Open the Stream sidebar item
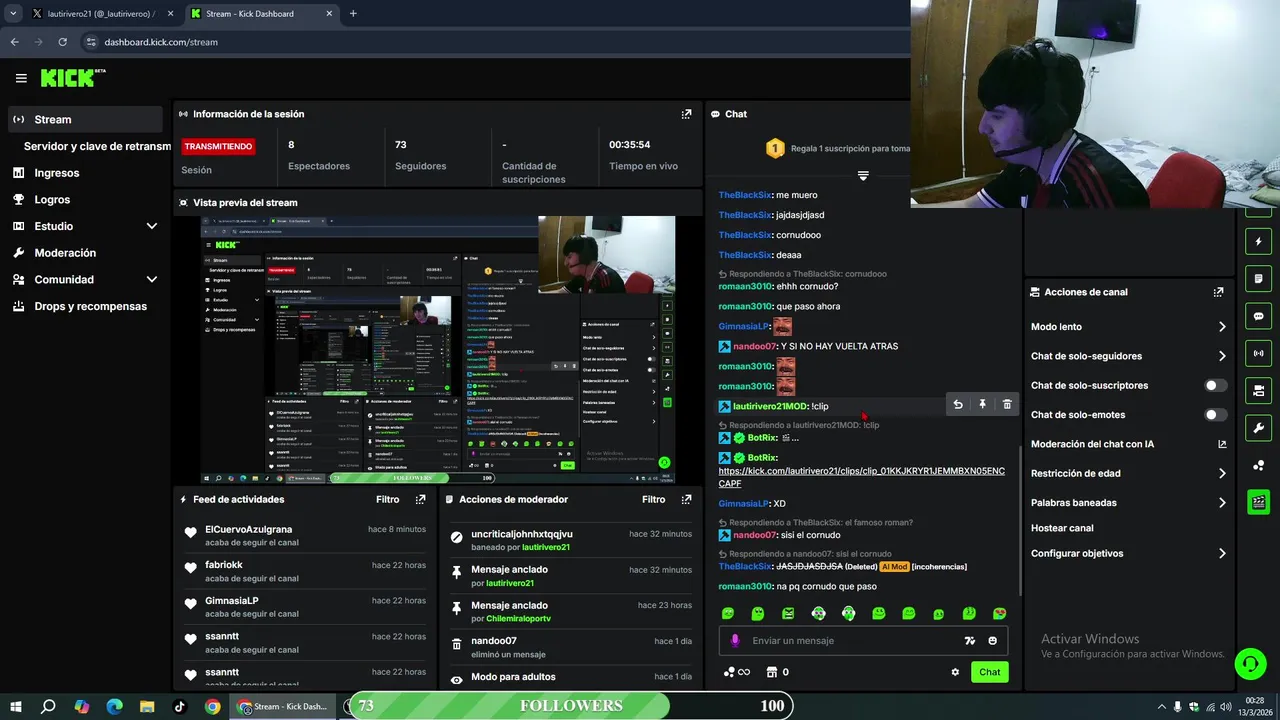1280x720 pixels. pyautogui.click(x=84, y=119)
